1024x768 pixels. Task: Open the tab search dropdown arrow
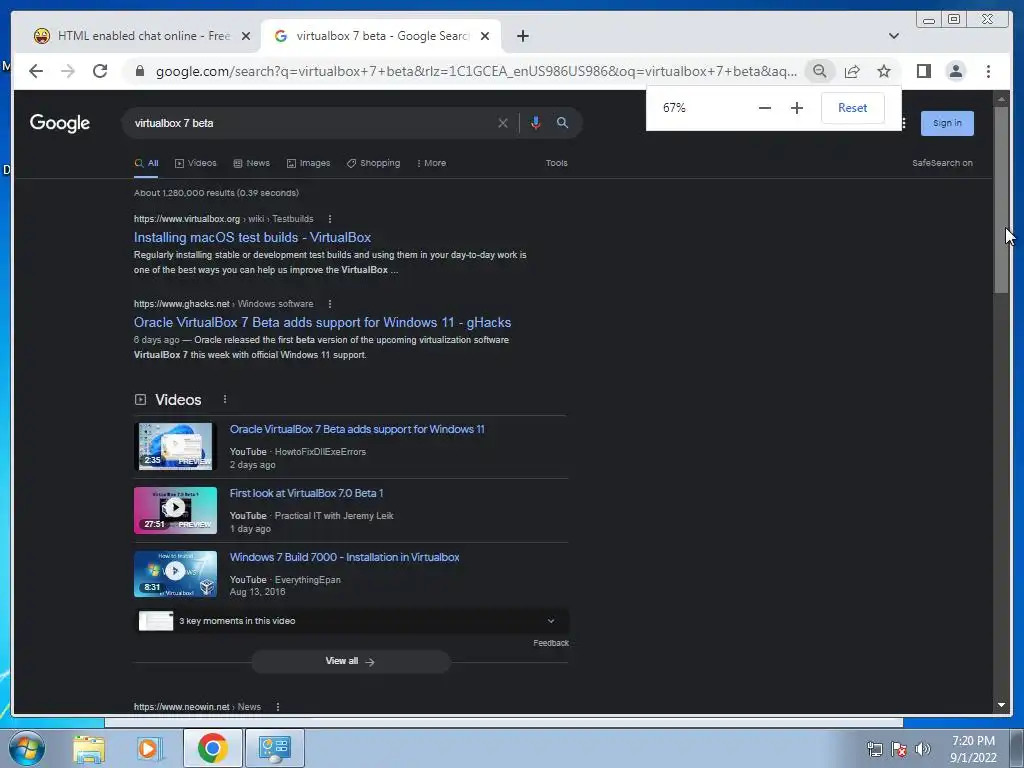(x=894, y=36)
